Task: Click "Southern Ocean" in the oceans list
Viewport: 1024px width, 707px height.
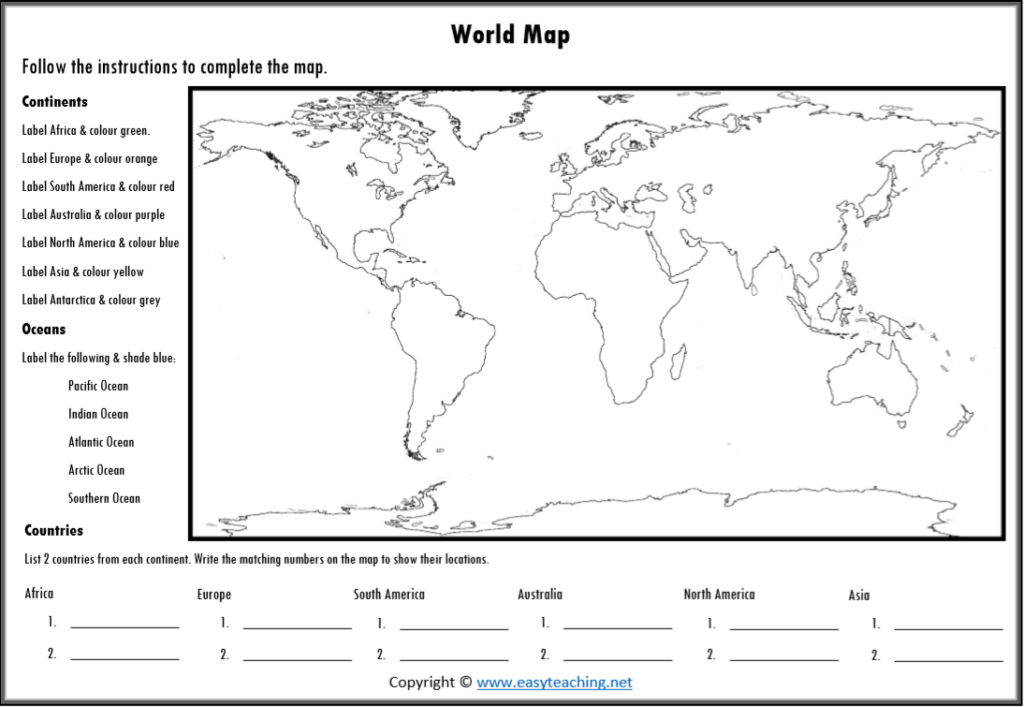Action: 104,498
